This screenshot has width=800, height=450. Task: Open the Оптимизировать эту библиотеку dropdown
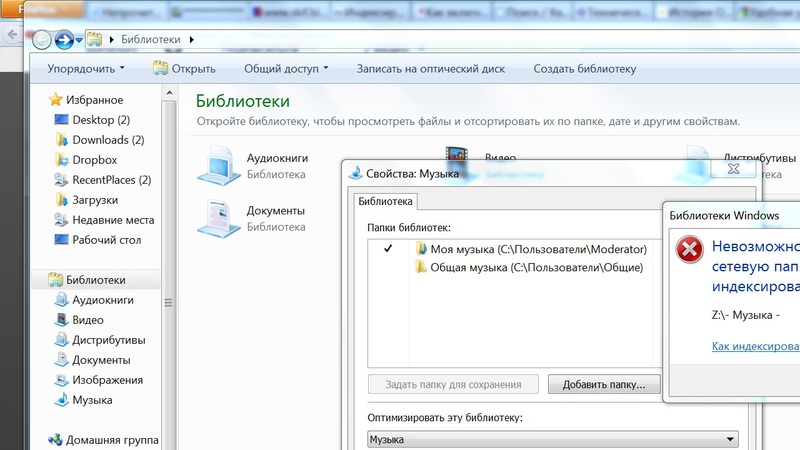[553, 439]
